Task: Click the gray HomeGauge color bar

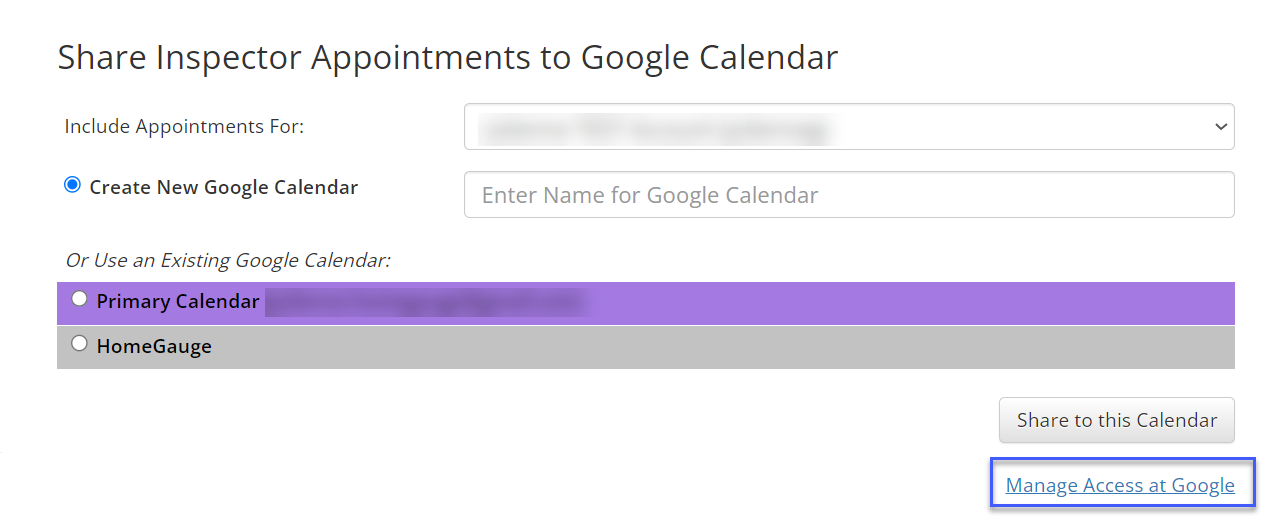Action: coord(700,347)
